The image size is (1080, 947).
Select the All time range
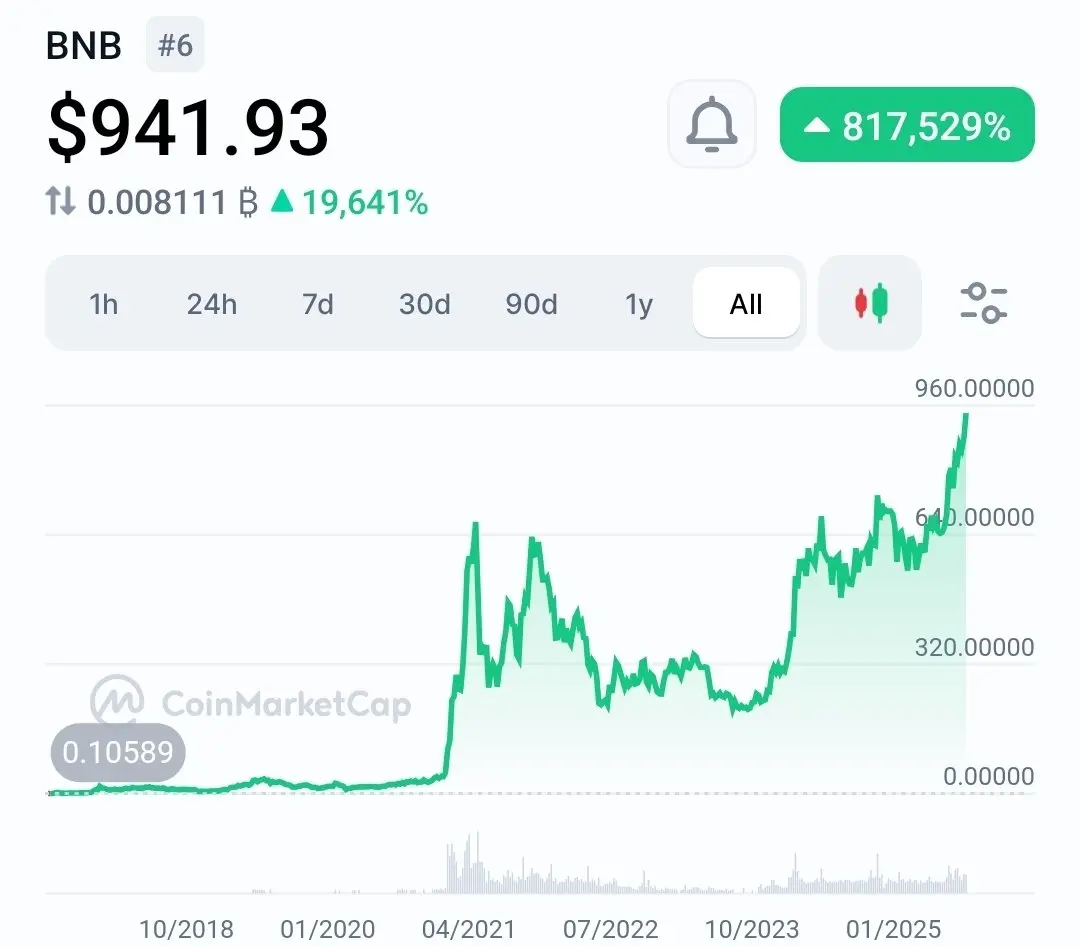point(746,303)
